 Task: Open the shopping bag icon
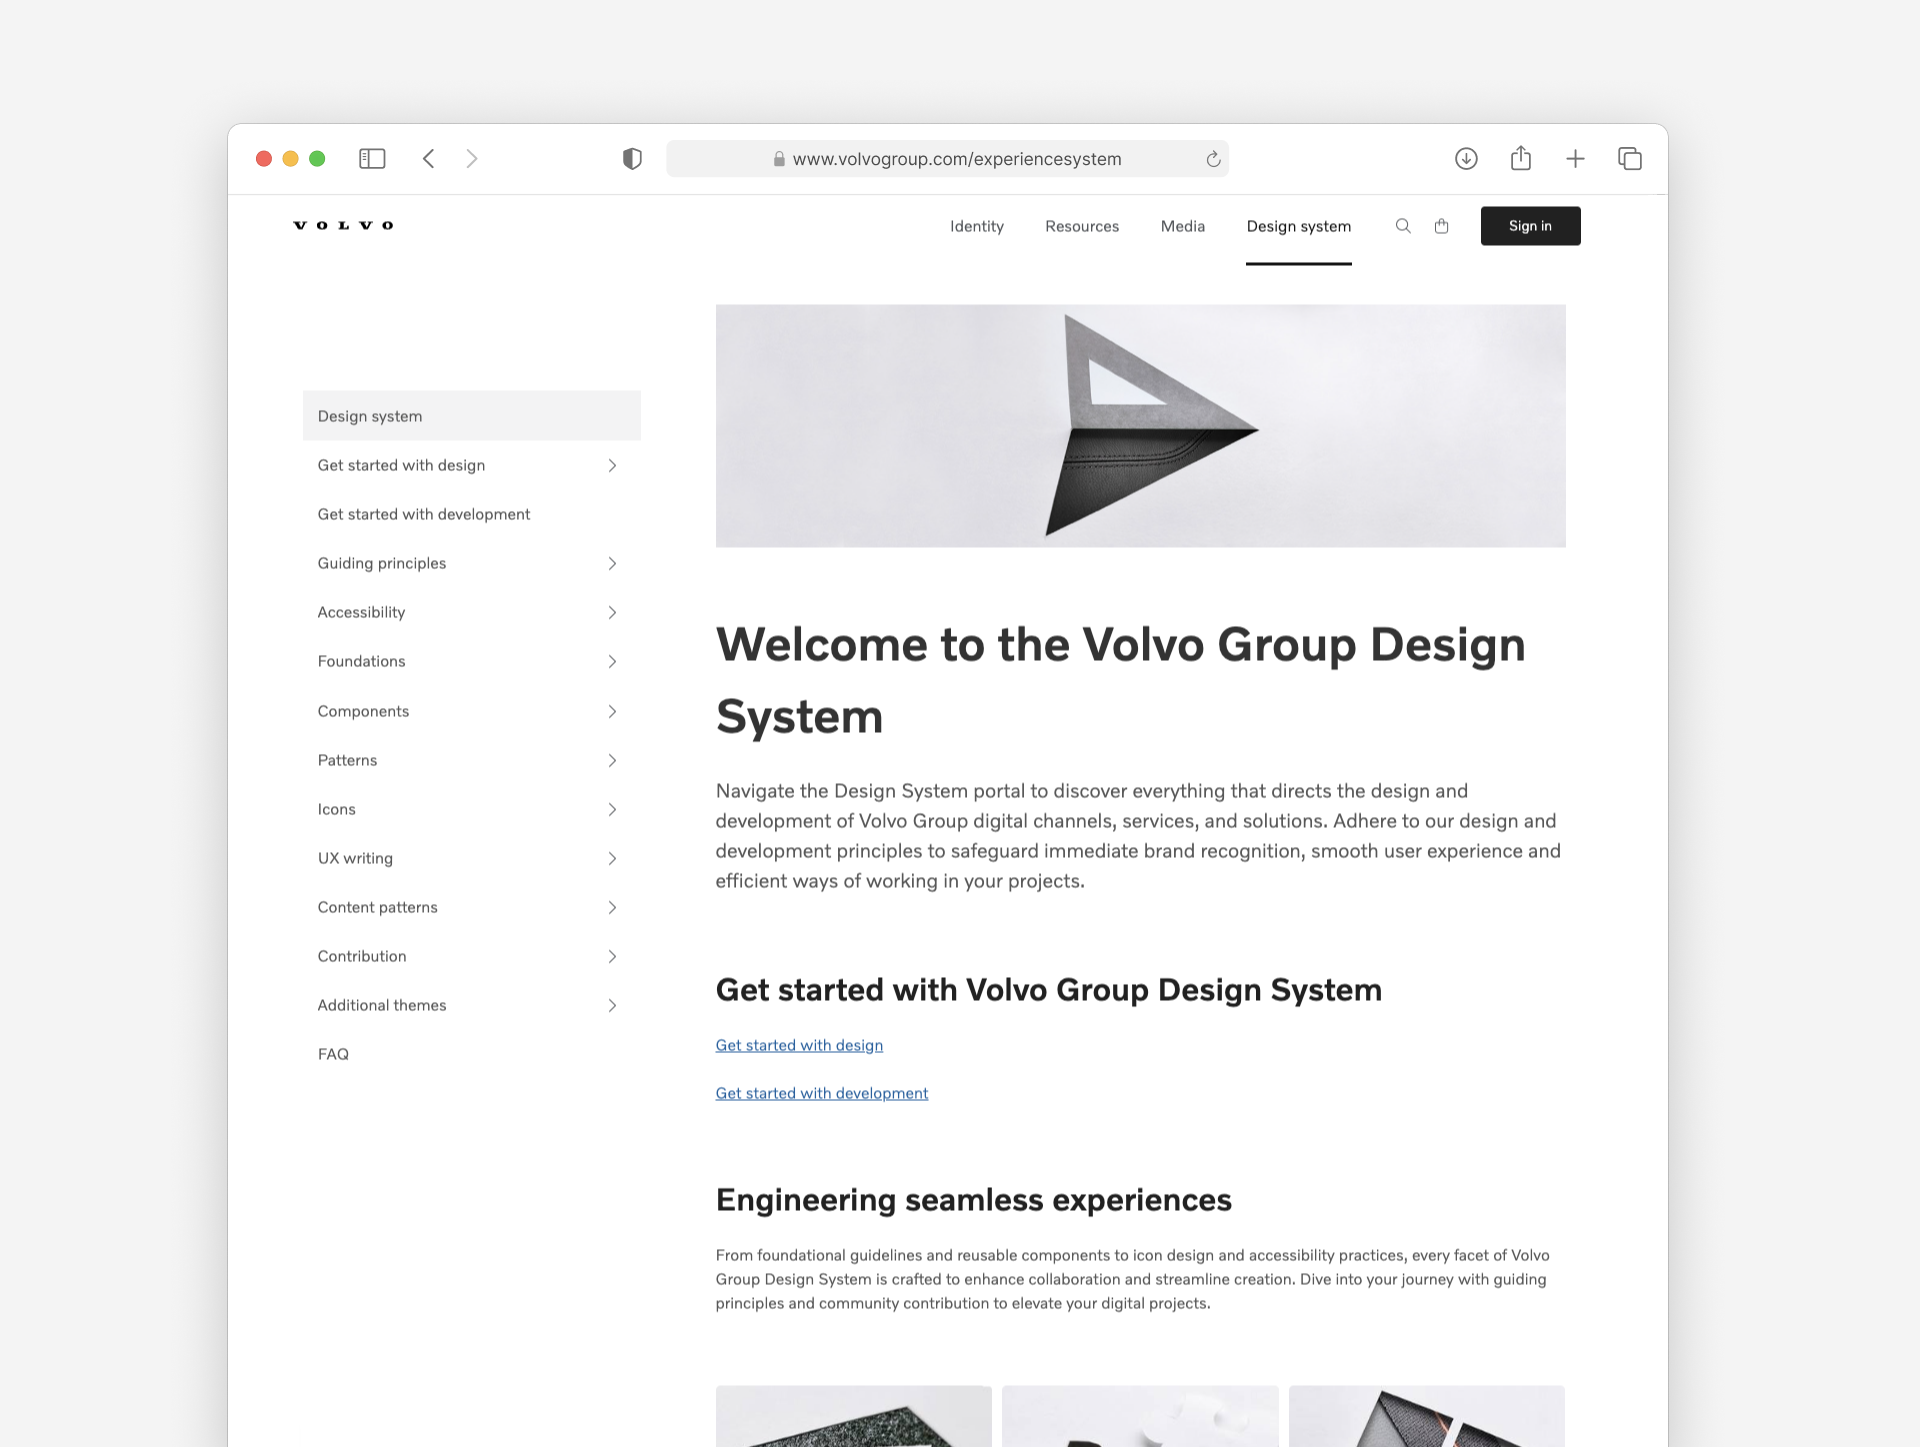(1441, 226)
